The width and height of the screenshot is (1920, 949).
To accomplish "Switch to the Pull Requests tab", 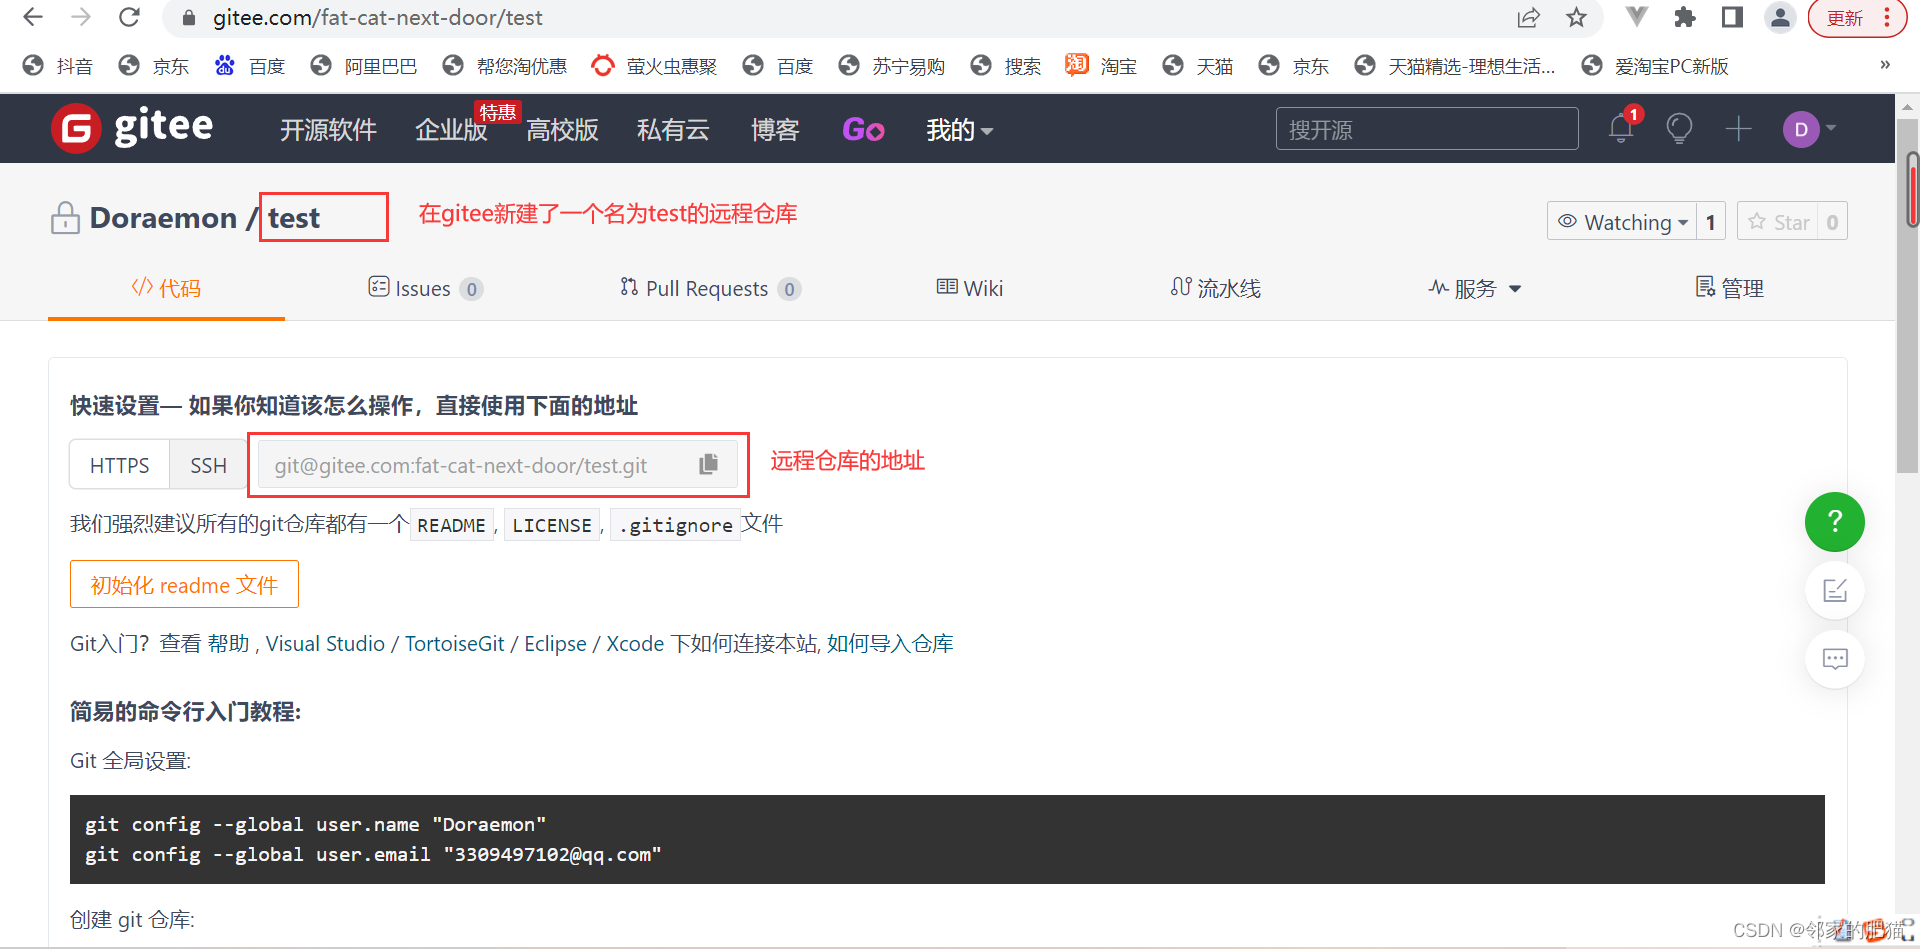I will click(710, 288).
